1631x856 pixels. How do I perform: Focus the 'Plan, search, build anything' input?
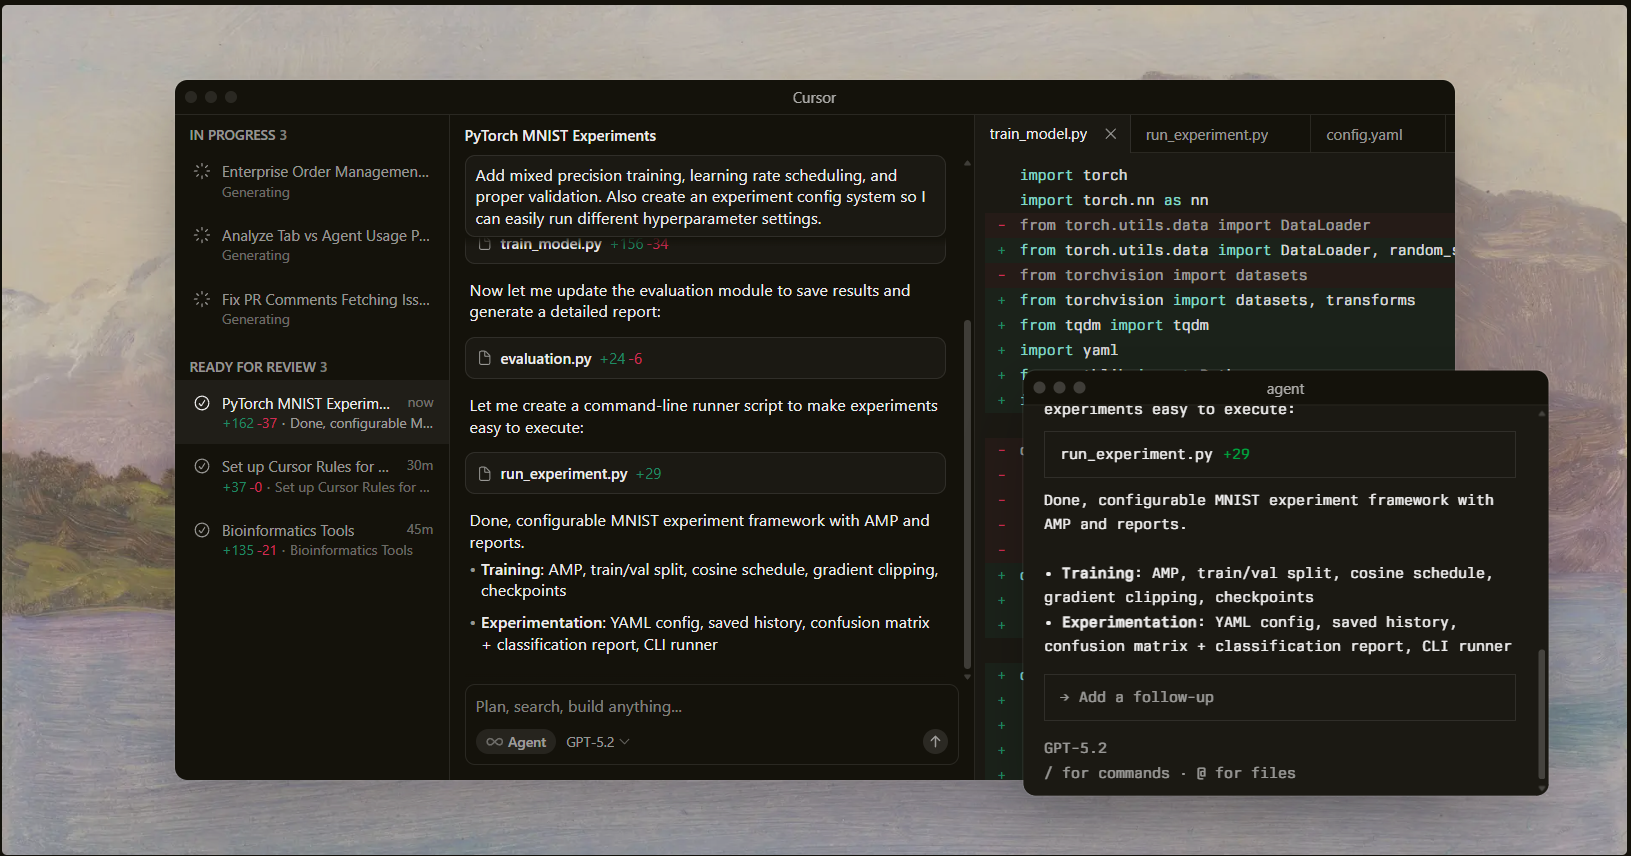(700, 707)
